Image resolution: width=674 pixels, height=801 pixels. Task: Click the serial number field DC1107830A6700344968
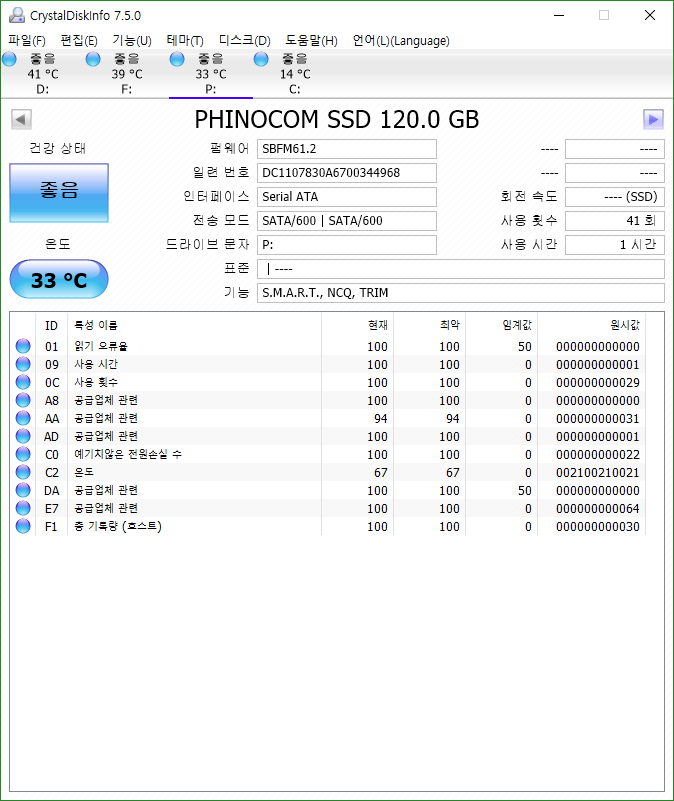tap(346, 173)
